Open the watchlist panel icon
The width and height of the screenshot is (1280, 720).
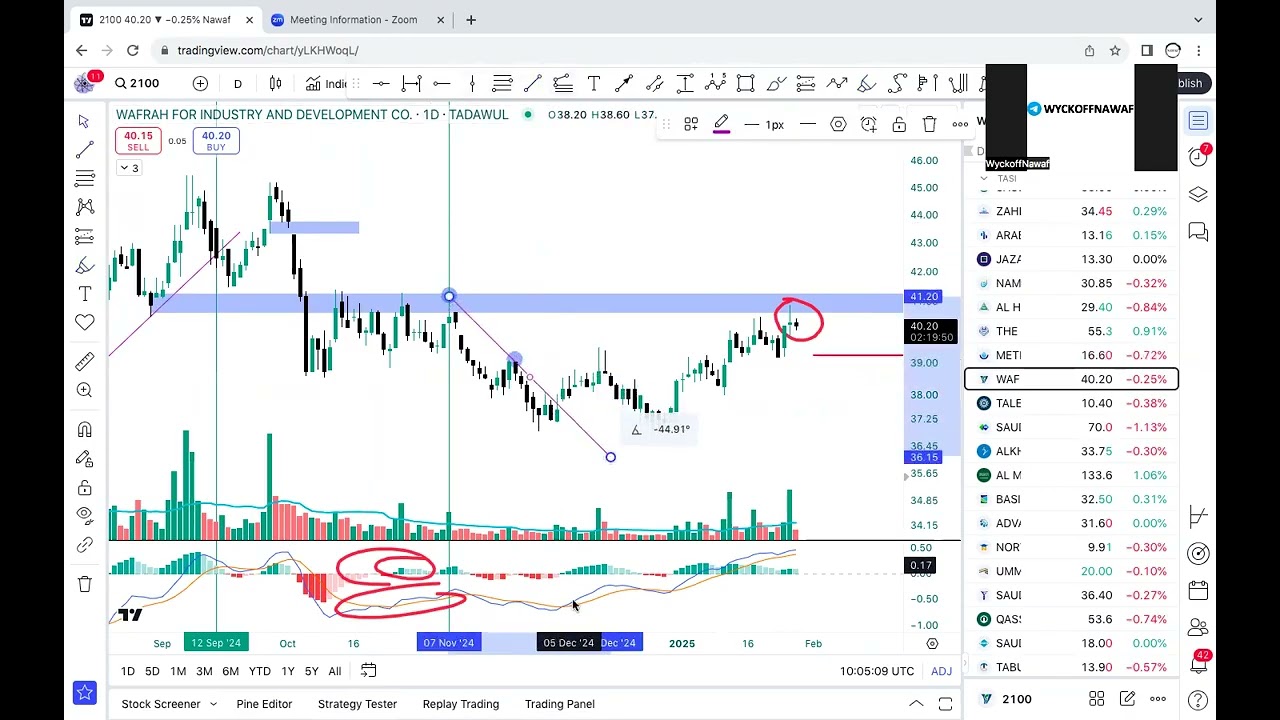1198,121
